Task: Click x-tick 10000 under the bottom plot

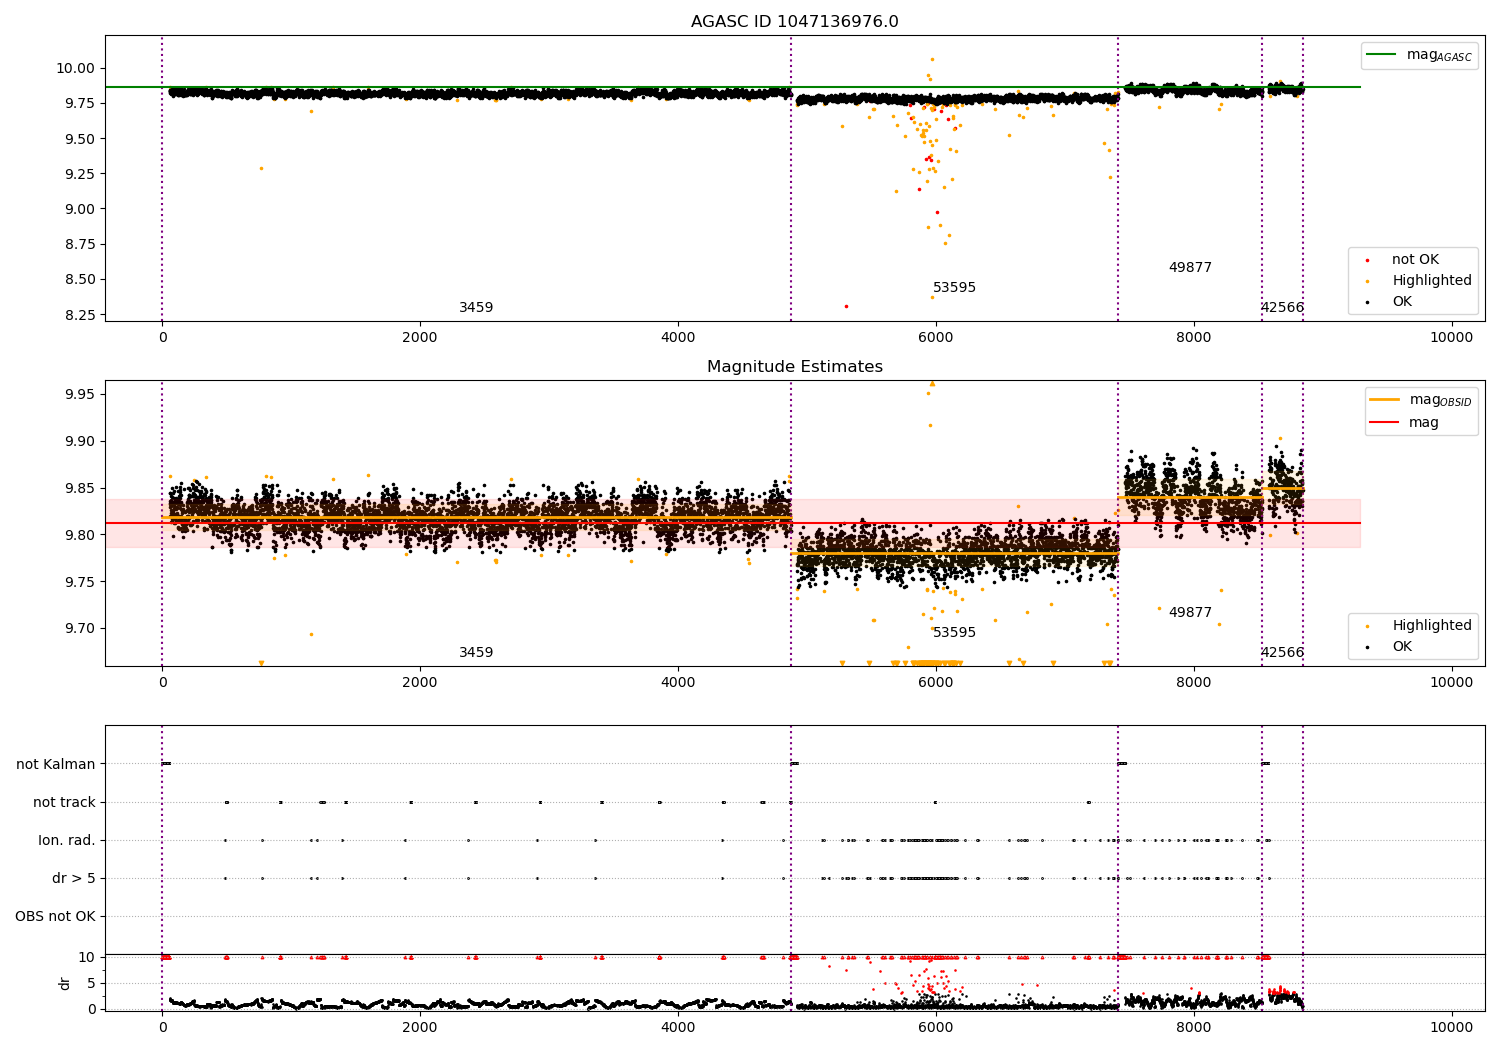Action: [1452, 1027]
